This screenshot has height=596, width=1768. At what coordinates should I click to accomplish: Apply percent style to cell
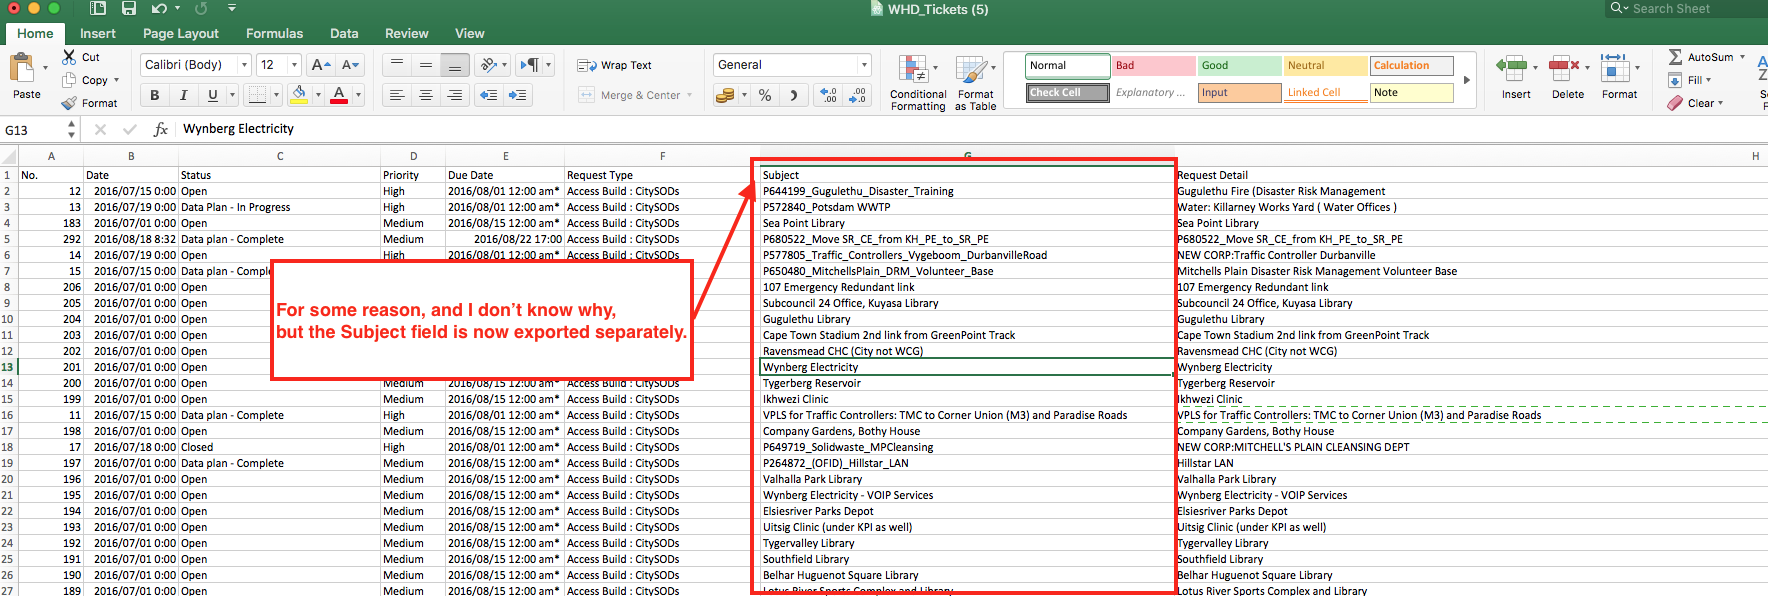pos(765,95)
